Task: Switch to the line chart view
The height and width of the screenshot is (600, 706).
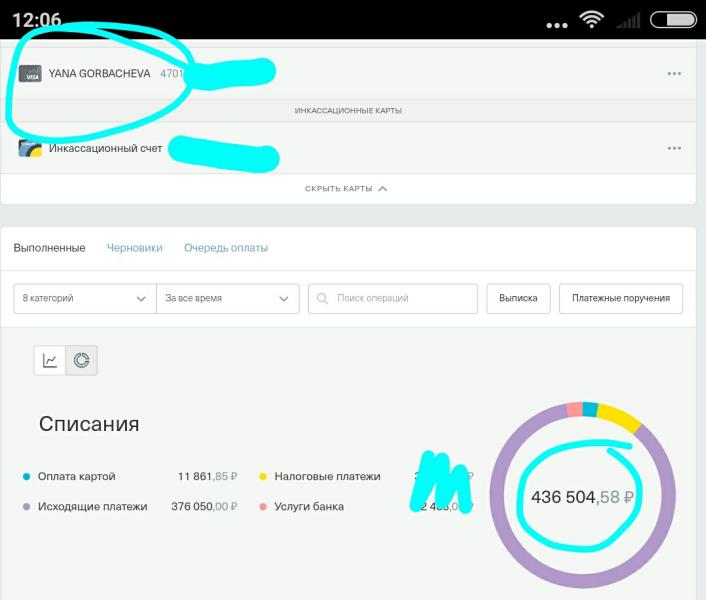Action: coord(50,360)
